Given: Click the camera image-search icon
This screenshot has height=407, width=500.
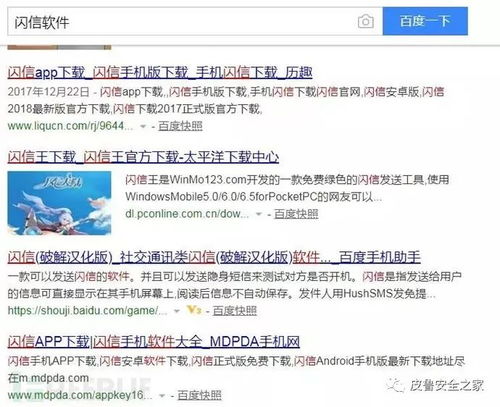Looking at the screenshot, I should tap(366, 22).
